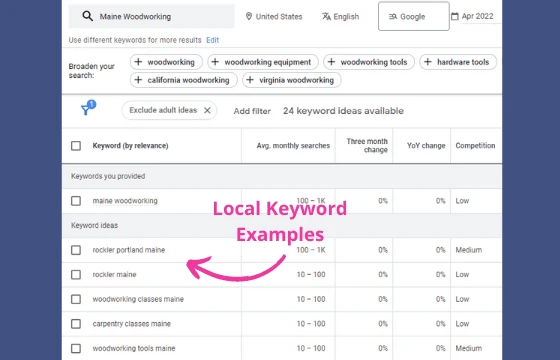
Task: Add the california woodworking suggestion chip
Action: coord(184,80)
